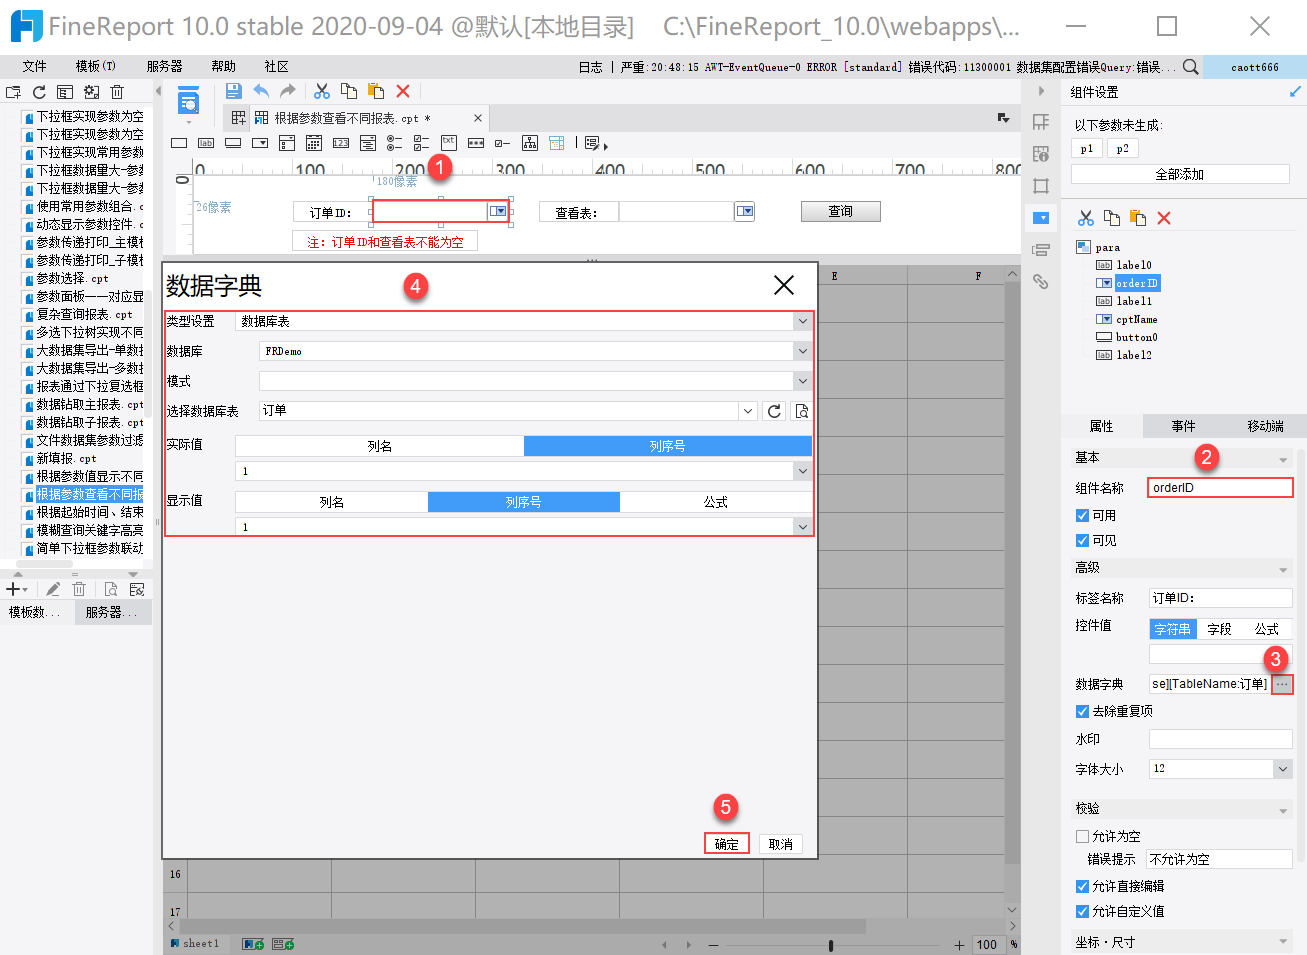Enable the 允许为空 checkbox
Screen dimensions: 1307x955
tap(1082, 836)
